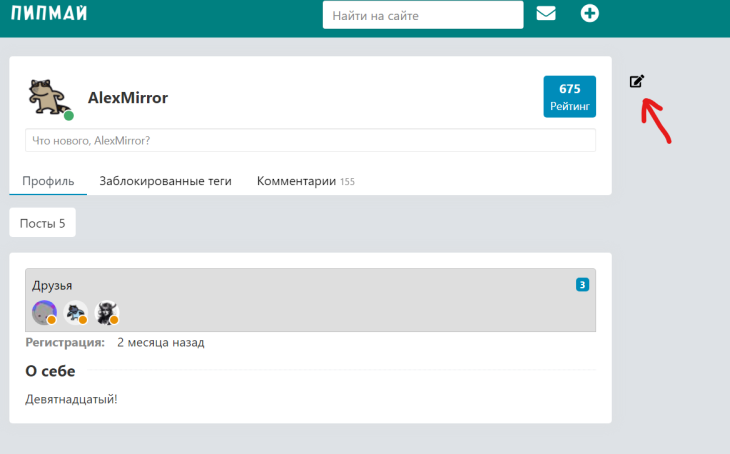Viewport: 730px width, 454px height.
Task: Open the Комментарии 155 tab
Action: (x=305, y=181)
